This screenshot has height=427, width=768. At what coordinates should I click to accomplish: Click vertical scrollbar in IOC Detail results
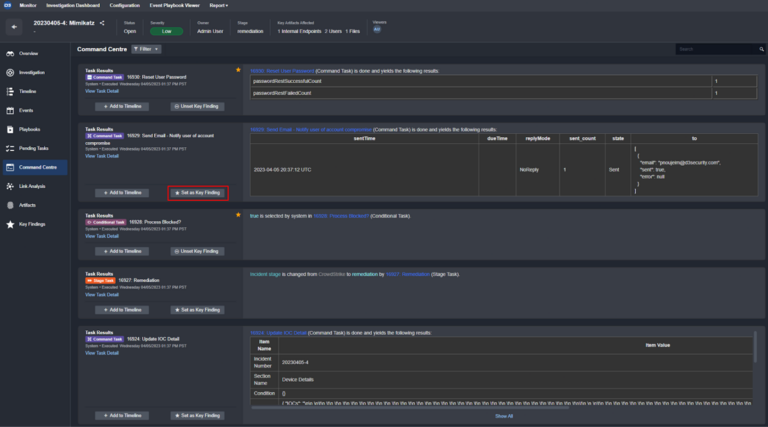755,348
